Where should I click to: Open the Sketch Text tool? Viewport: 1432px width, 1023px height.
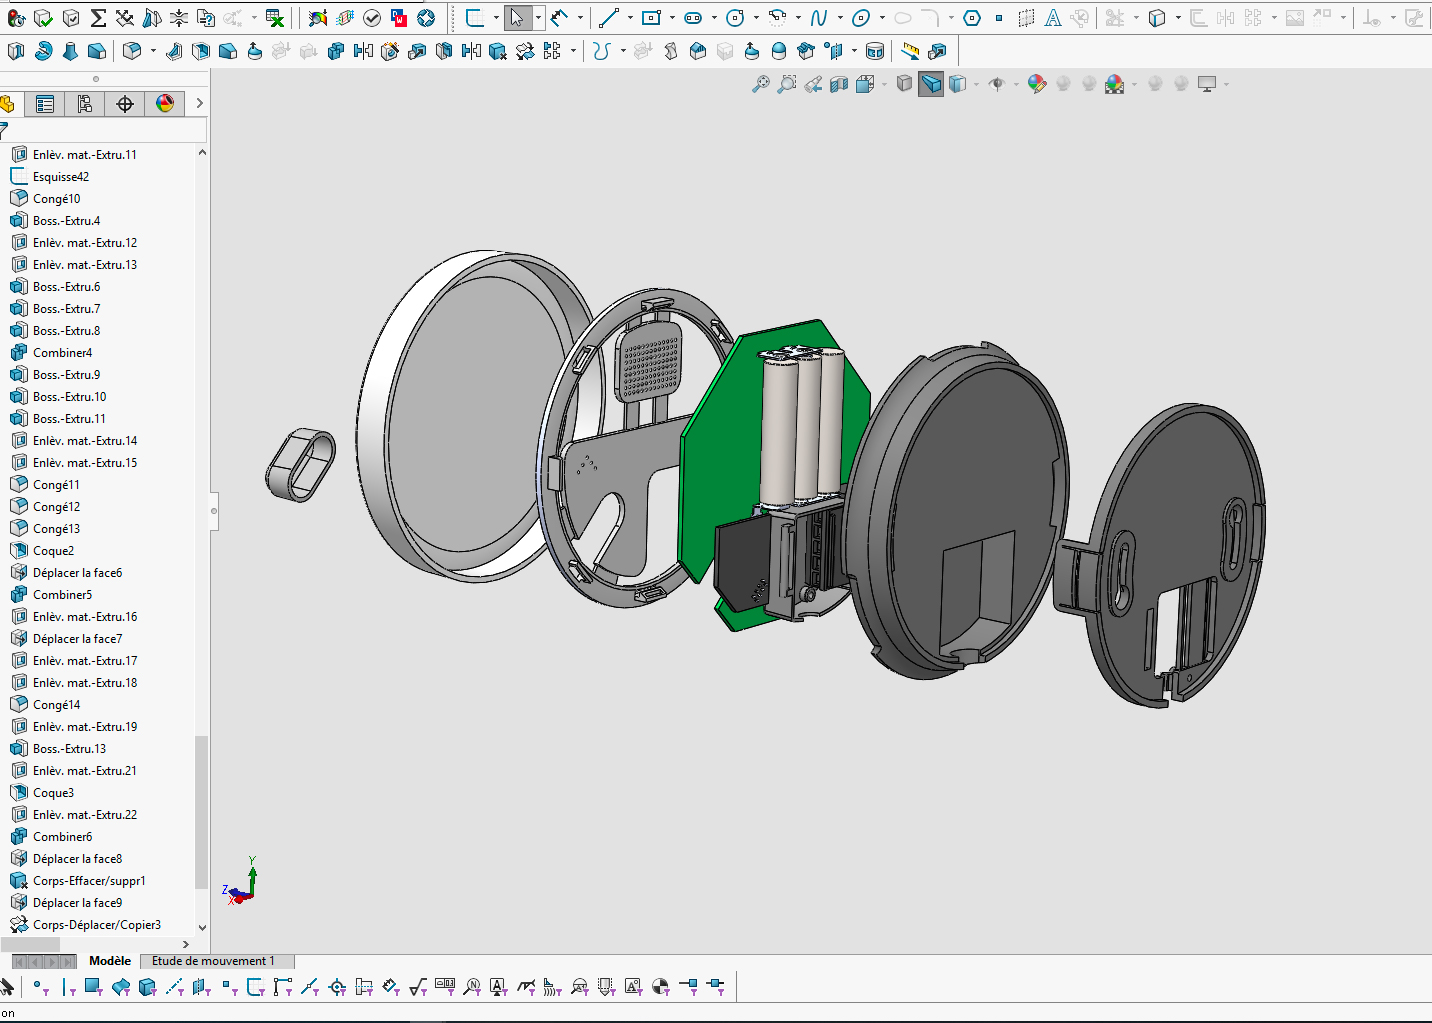1053,18
